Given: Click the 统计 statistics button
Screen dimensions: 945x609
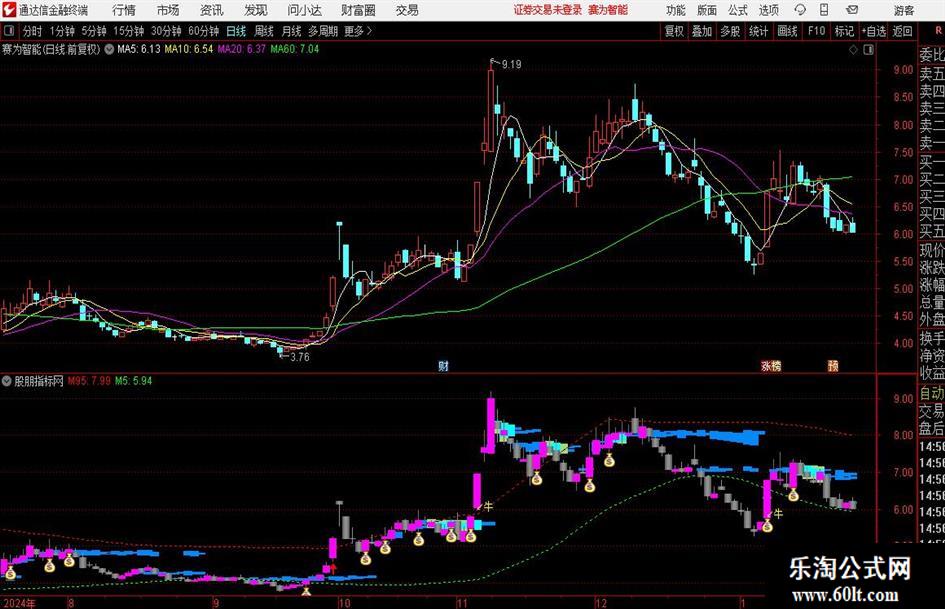Looking at the screenshot, I should coord(758,31).
